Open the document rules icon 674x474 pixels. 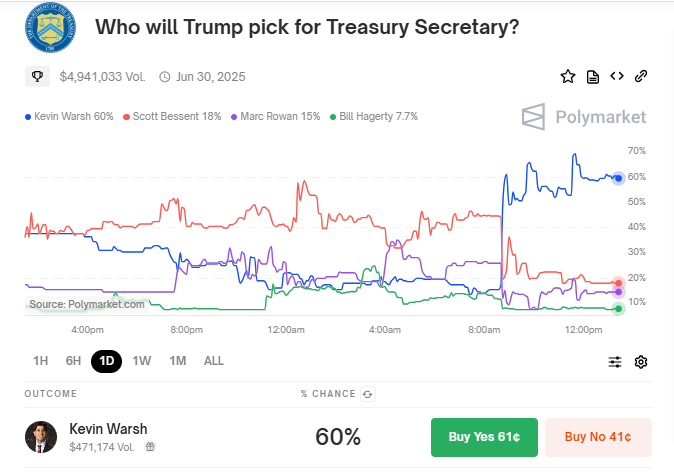(593, 76)
